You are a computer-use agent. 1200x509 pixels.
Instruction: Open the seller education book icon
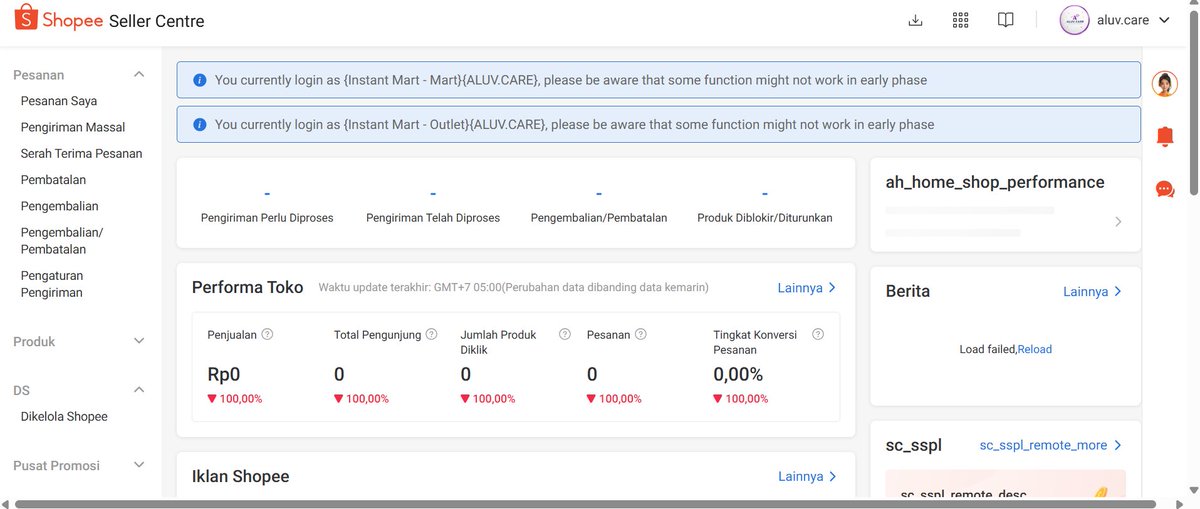tap(1006, 21)
